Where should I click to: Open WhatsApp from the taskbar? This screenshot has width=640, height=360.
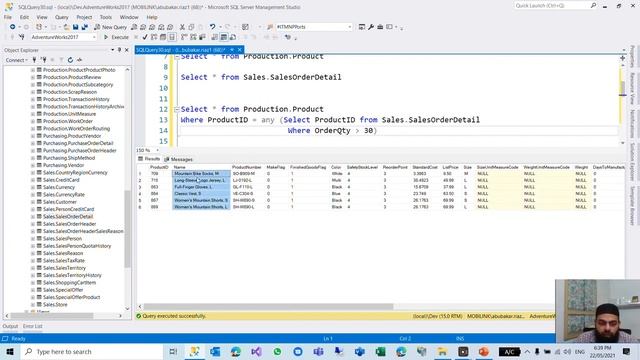277,351
